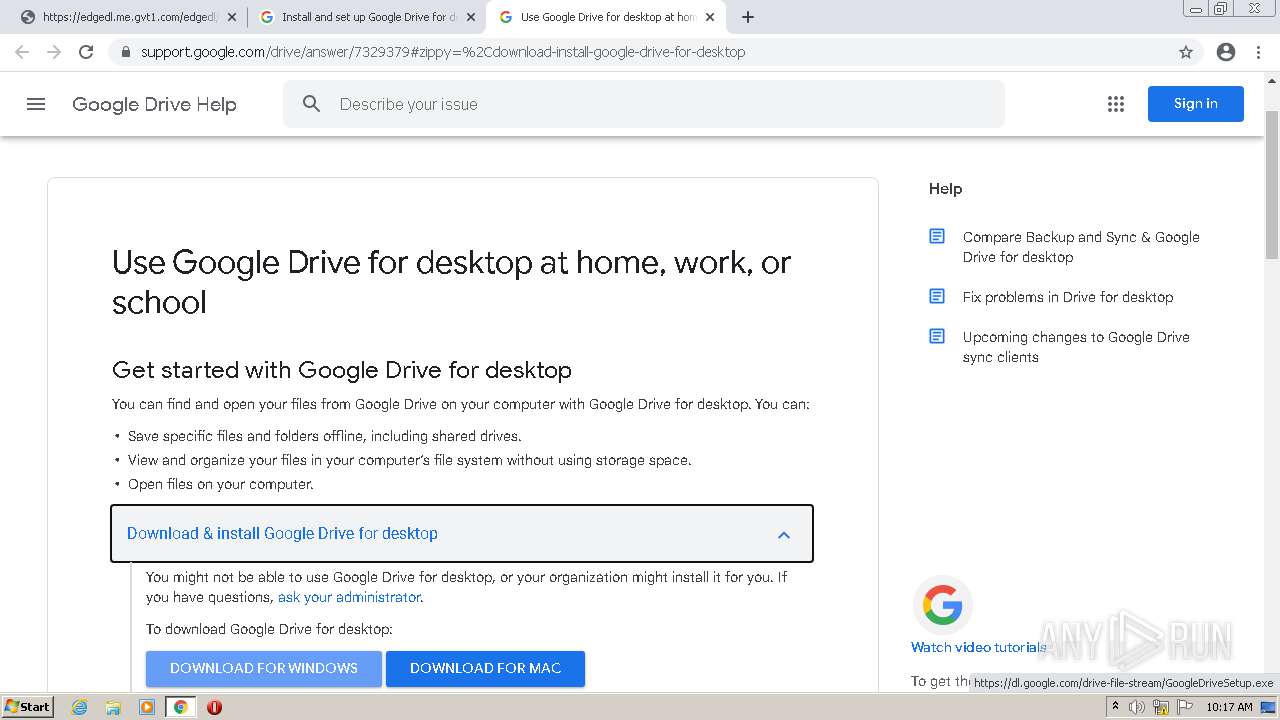Go back to previous page
Image resolution: width=1280 pixels, height=720 pixels.
tap(22, 52)
